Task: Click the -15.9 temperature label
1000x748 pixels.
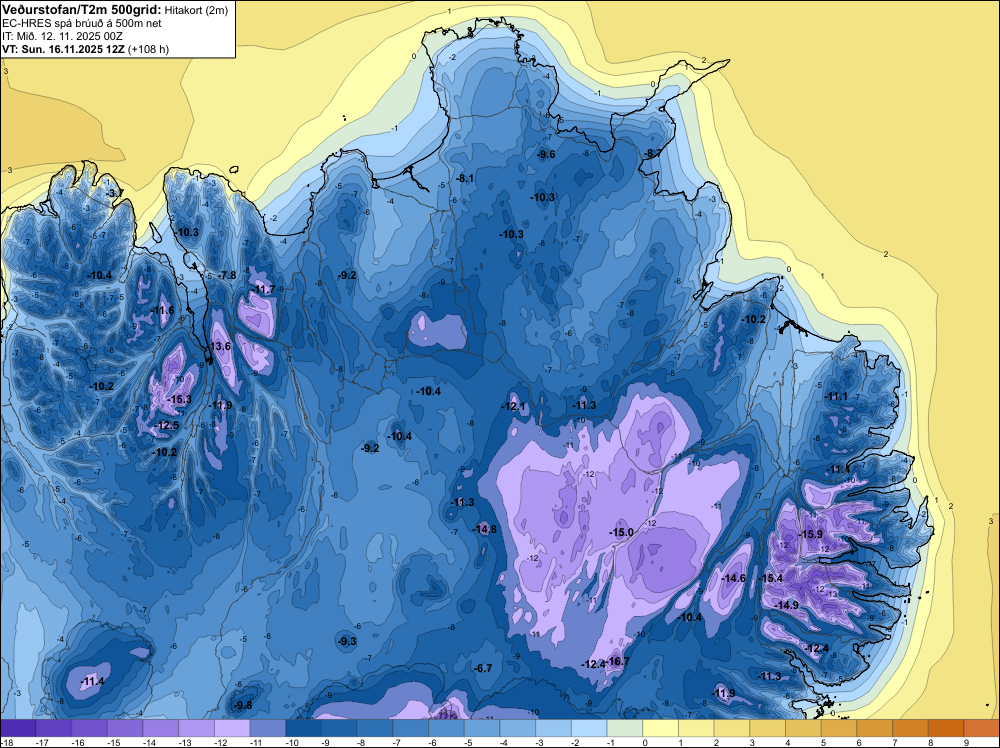Action: [811, 534]
